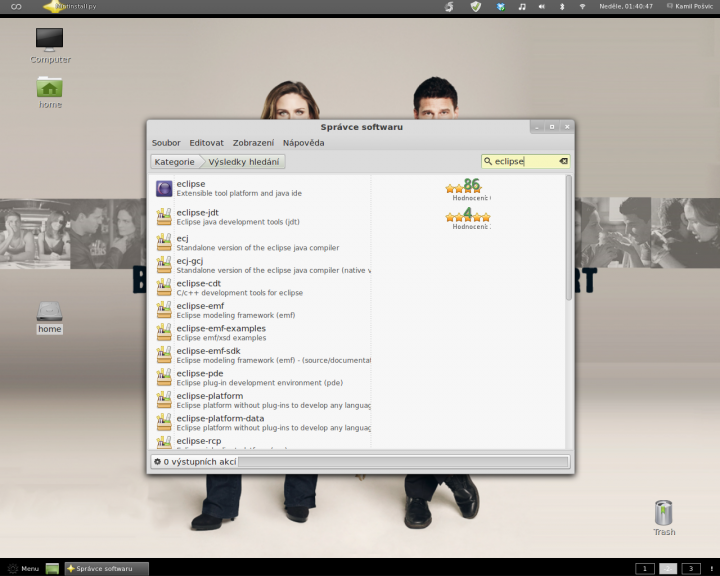Select the eclipse-platform package icon

(x=164, y=400)
